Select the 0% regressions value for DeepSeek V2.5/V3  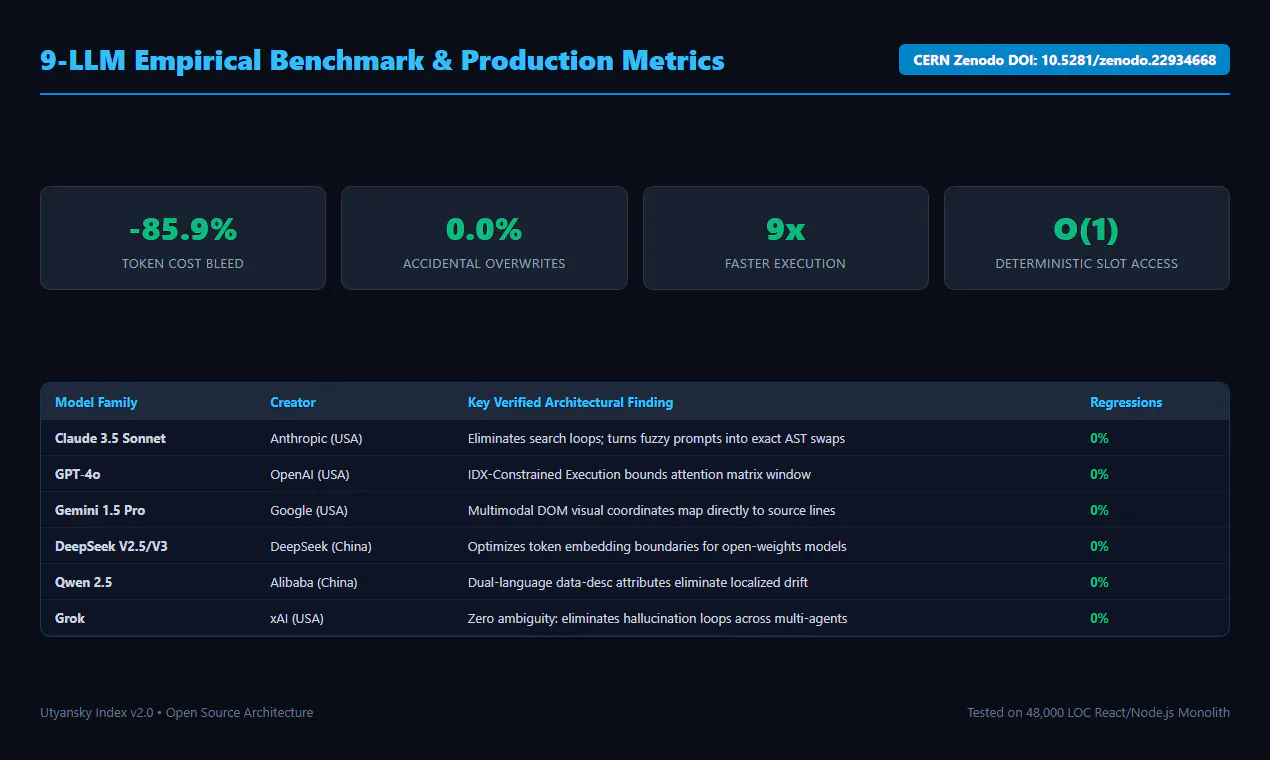click(1099, 546)
